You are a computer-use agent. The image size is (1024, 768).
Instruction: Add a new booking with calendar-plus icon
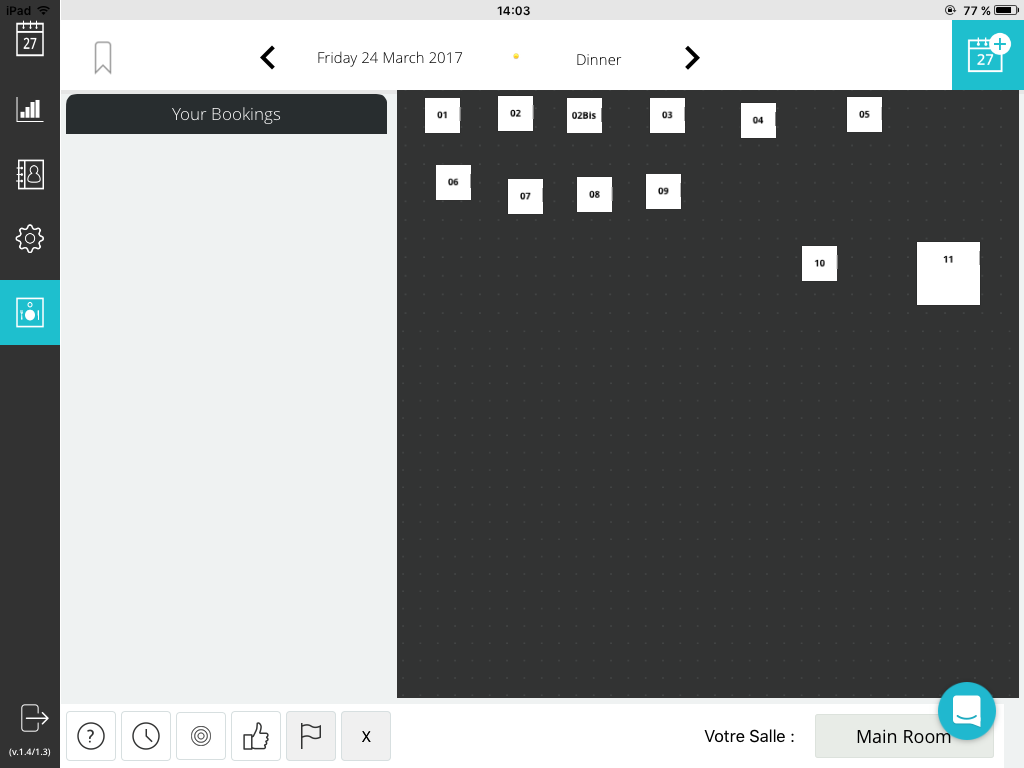click(x=987, y=55)
